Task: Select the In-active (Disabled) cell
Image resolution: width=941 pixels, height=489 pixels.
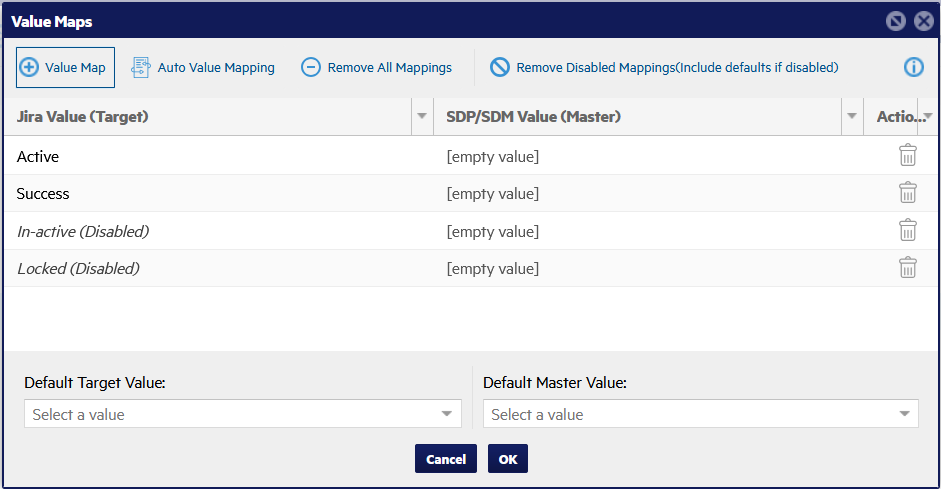Action: click(219, 231)
